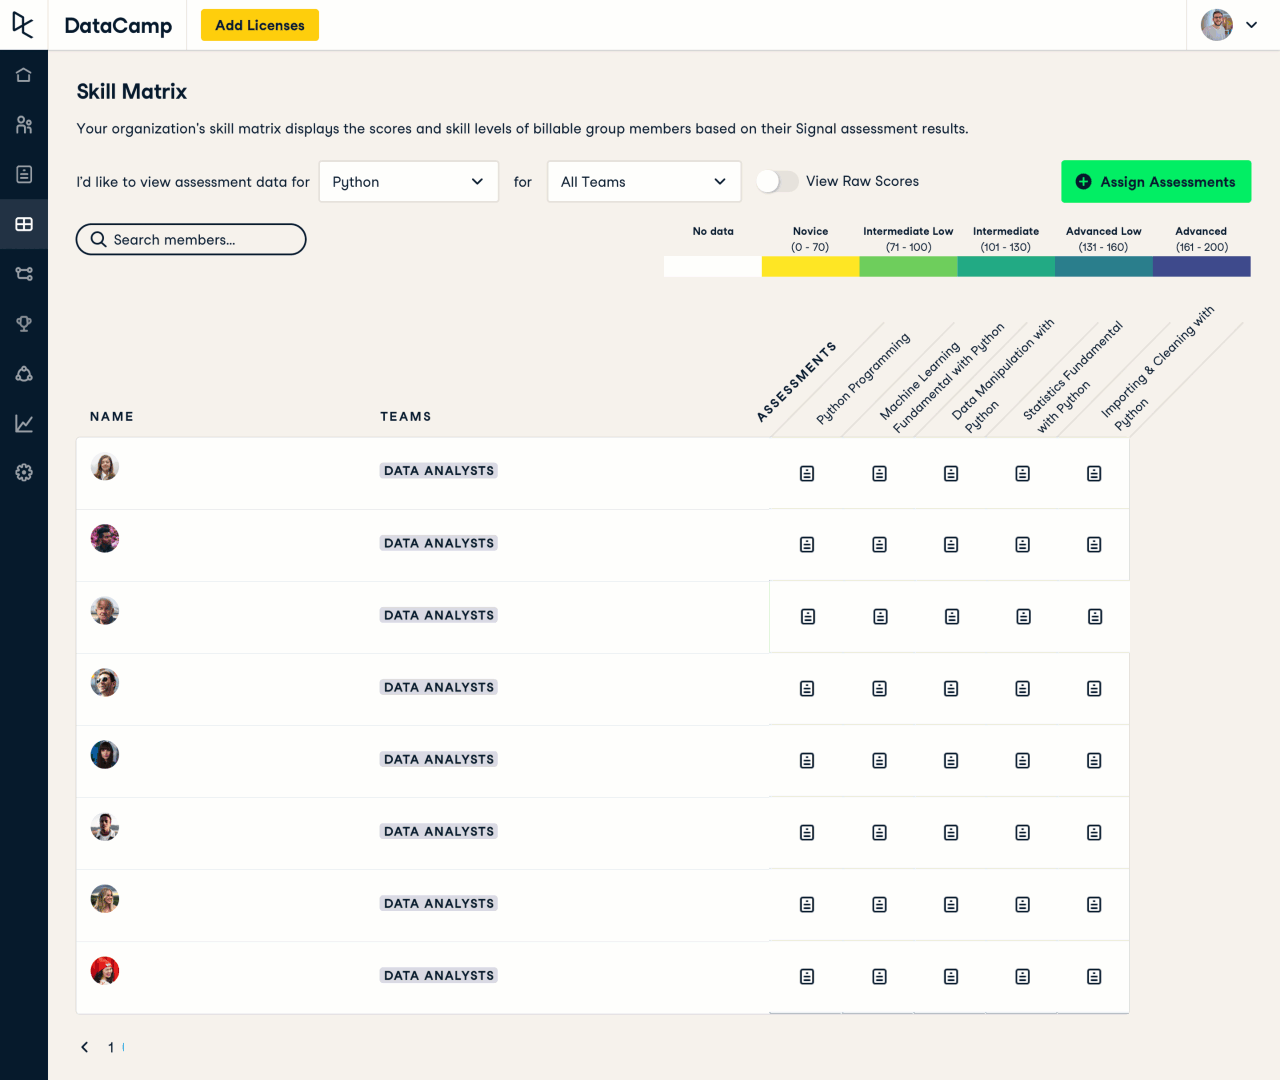This screenshot has width=1280, height=1080.
Task: Click the Search members input field
Action: click(x=191, y=240)
